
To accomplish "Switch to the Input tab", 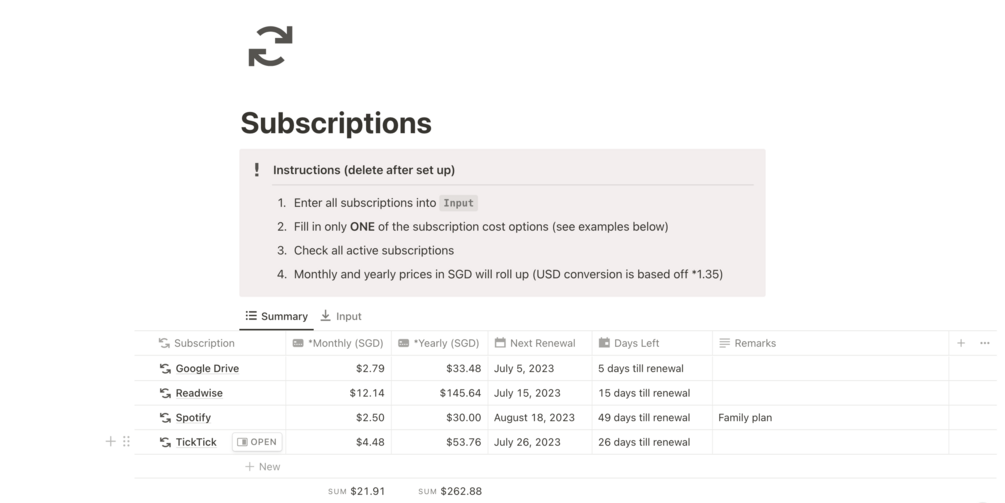I will click(x=341, y=316).
